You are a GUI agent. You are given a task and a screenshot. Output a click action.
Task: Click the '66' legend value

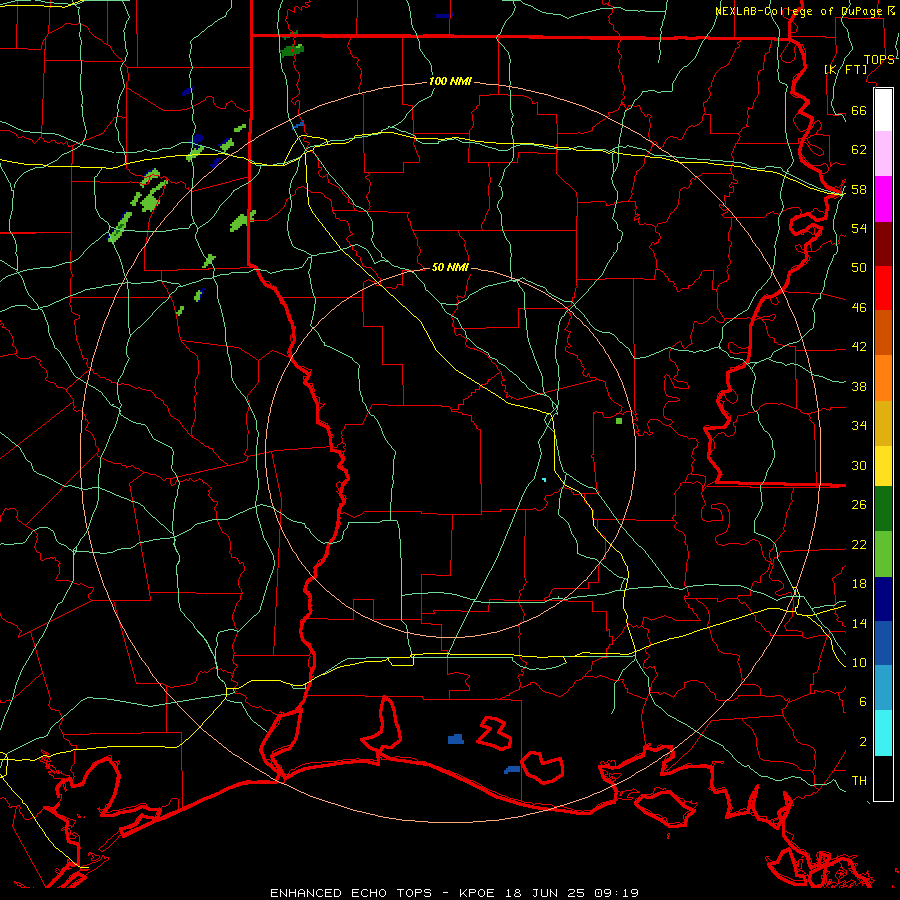tap(859, 111)
